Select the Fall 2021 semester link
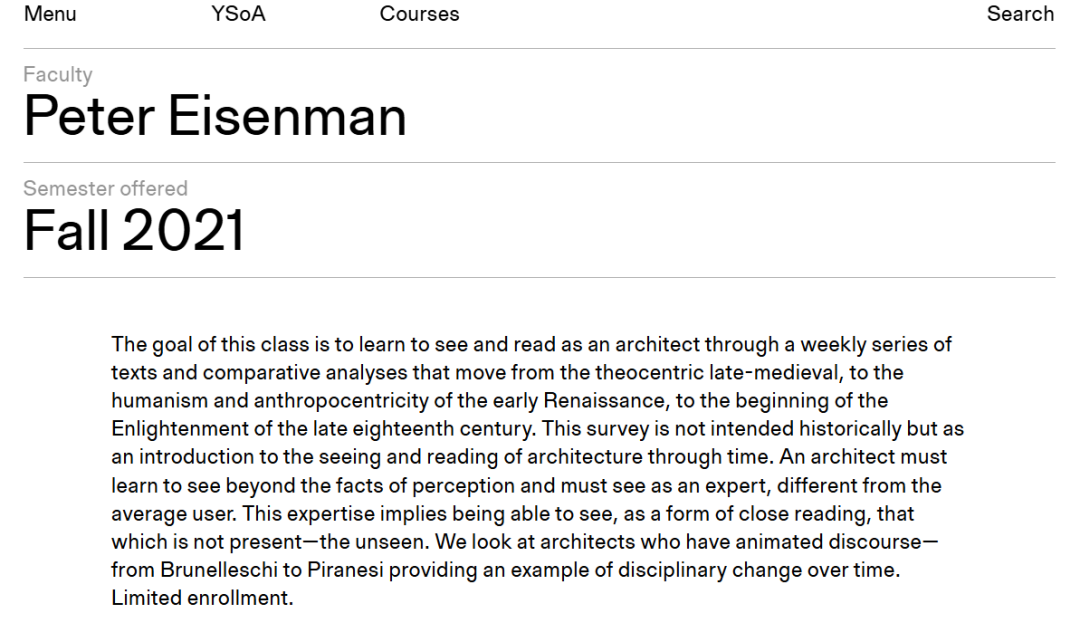This screenshot has height=642, width=1080. point(134,230)
